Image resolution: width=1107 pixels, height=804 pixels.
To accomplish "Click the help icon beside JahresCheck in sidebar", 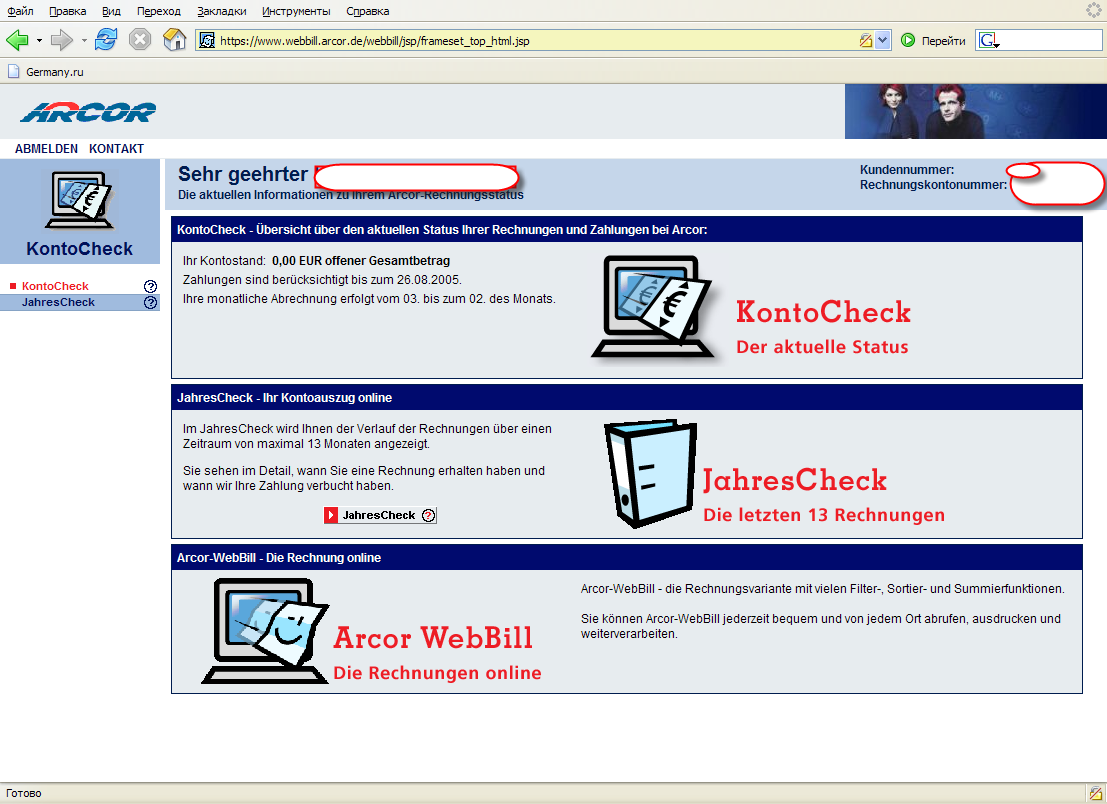I will 151,303.
